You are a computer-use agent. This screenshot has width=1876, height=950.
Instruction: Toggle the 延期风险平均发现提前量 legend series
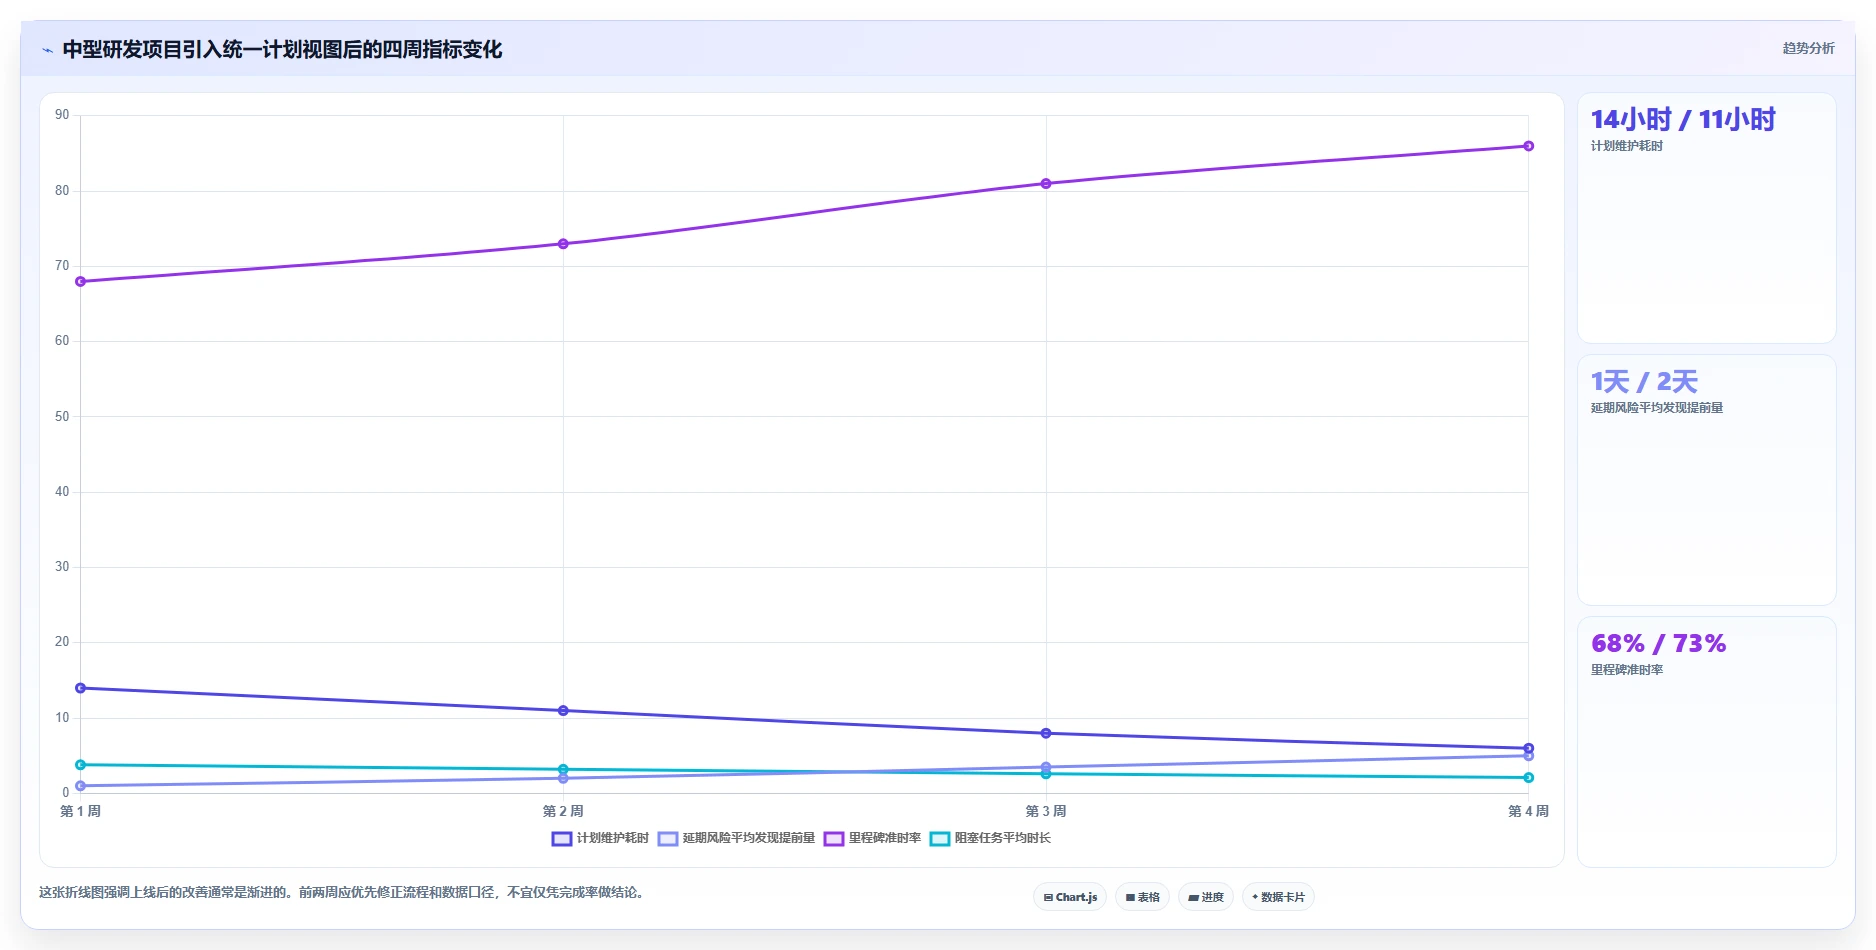pyautogui.click(x=737, y=838)
